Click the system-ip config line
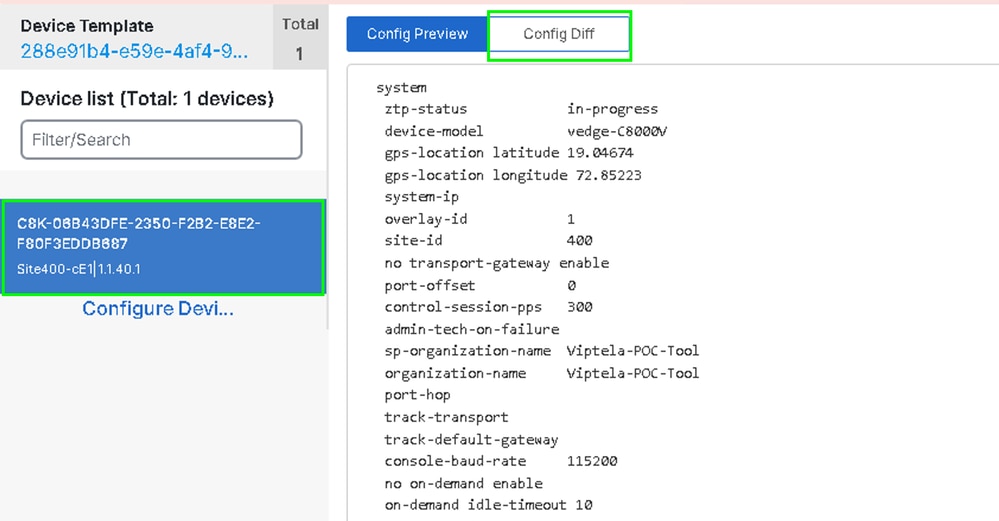The image size is (999, 521). [421, 197]
